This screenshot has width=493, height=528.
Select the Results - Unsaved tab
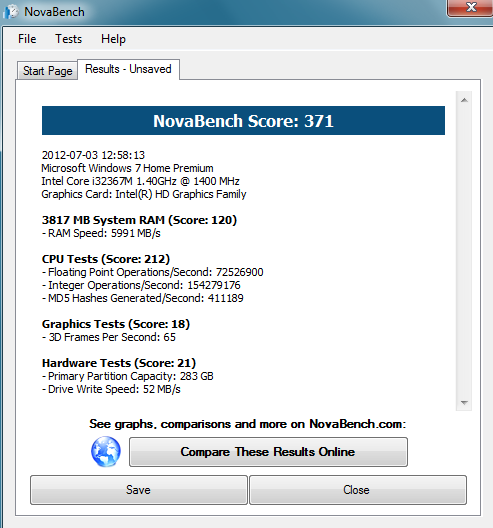128,69
